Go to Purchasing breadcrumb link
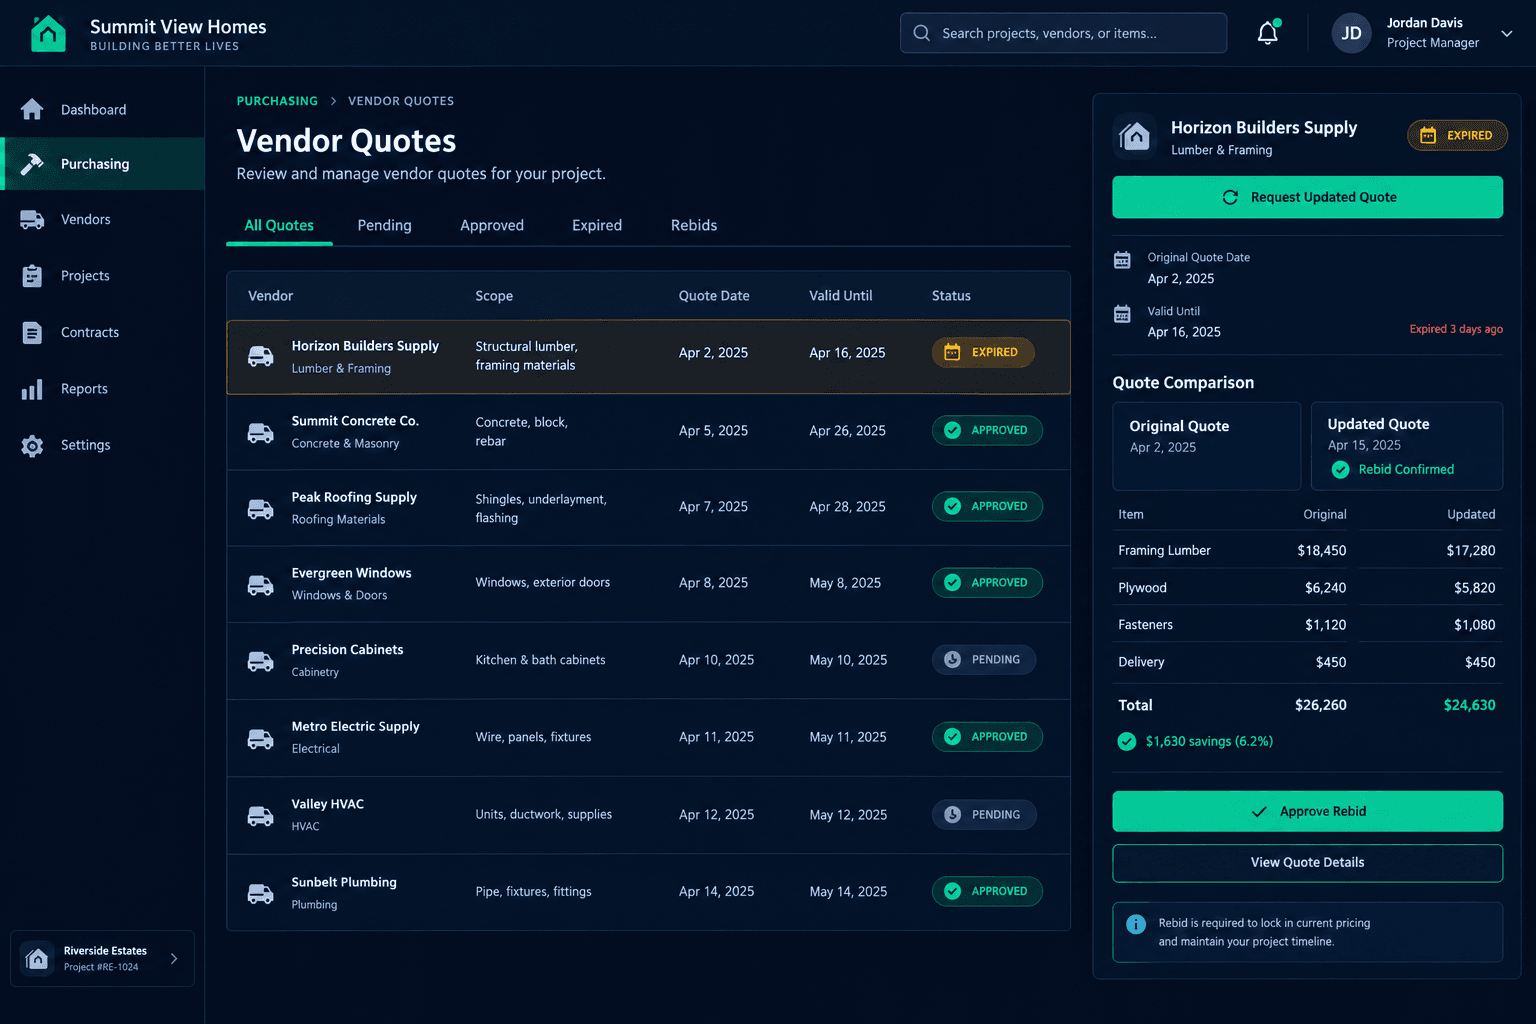Image resolution: width=1536 pixels, height=1024 pixels. pos(277,101)
